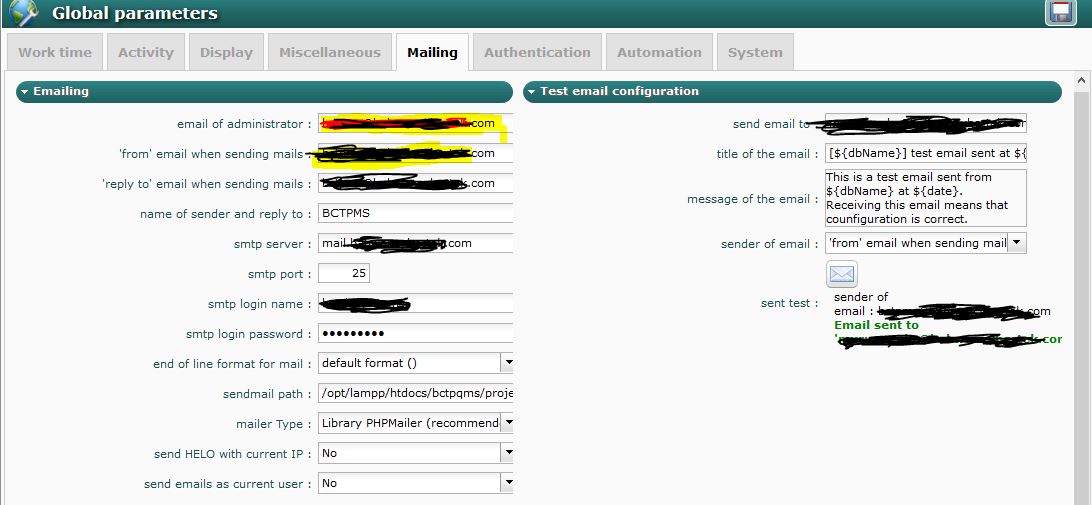The image size is (1092, 505).
Task: Open the mailer Type dropdown
Action: point(508,423)
